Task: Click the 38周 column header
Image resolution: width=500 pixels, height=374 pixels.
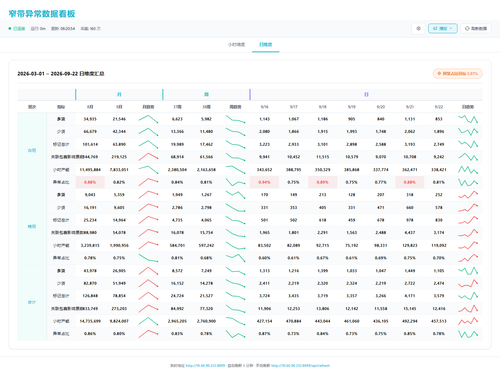Action: tap(206, 107)
